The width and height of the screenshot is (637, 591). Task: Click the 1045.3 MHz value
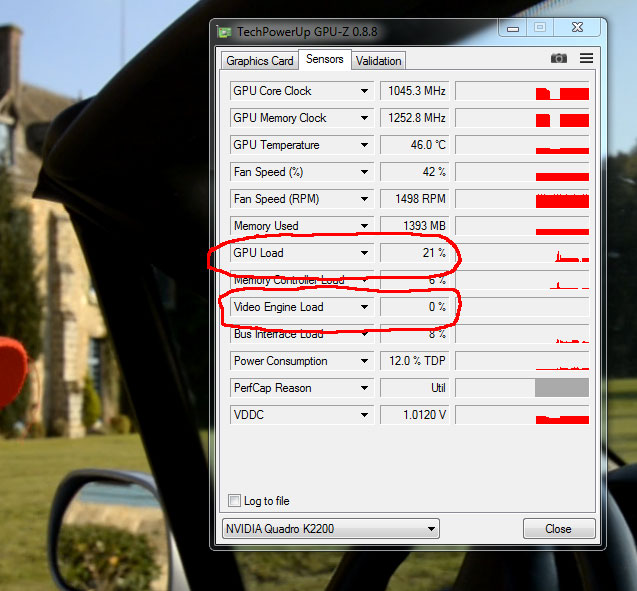coord(415,91)
